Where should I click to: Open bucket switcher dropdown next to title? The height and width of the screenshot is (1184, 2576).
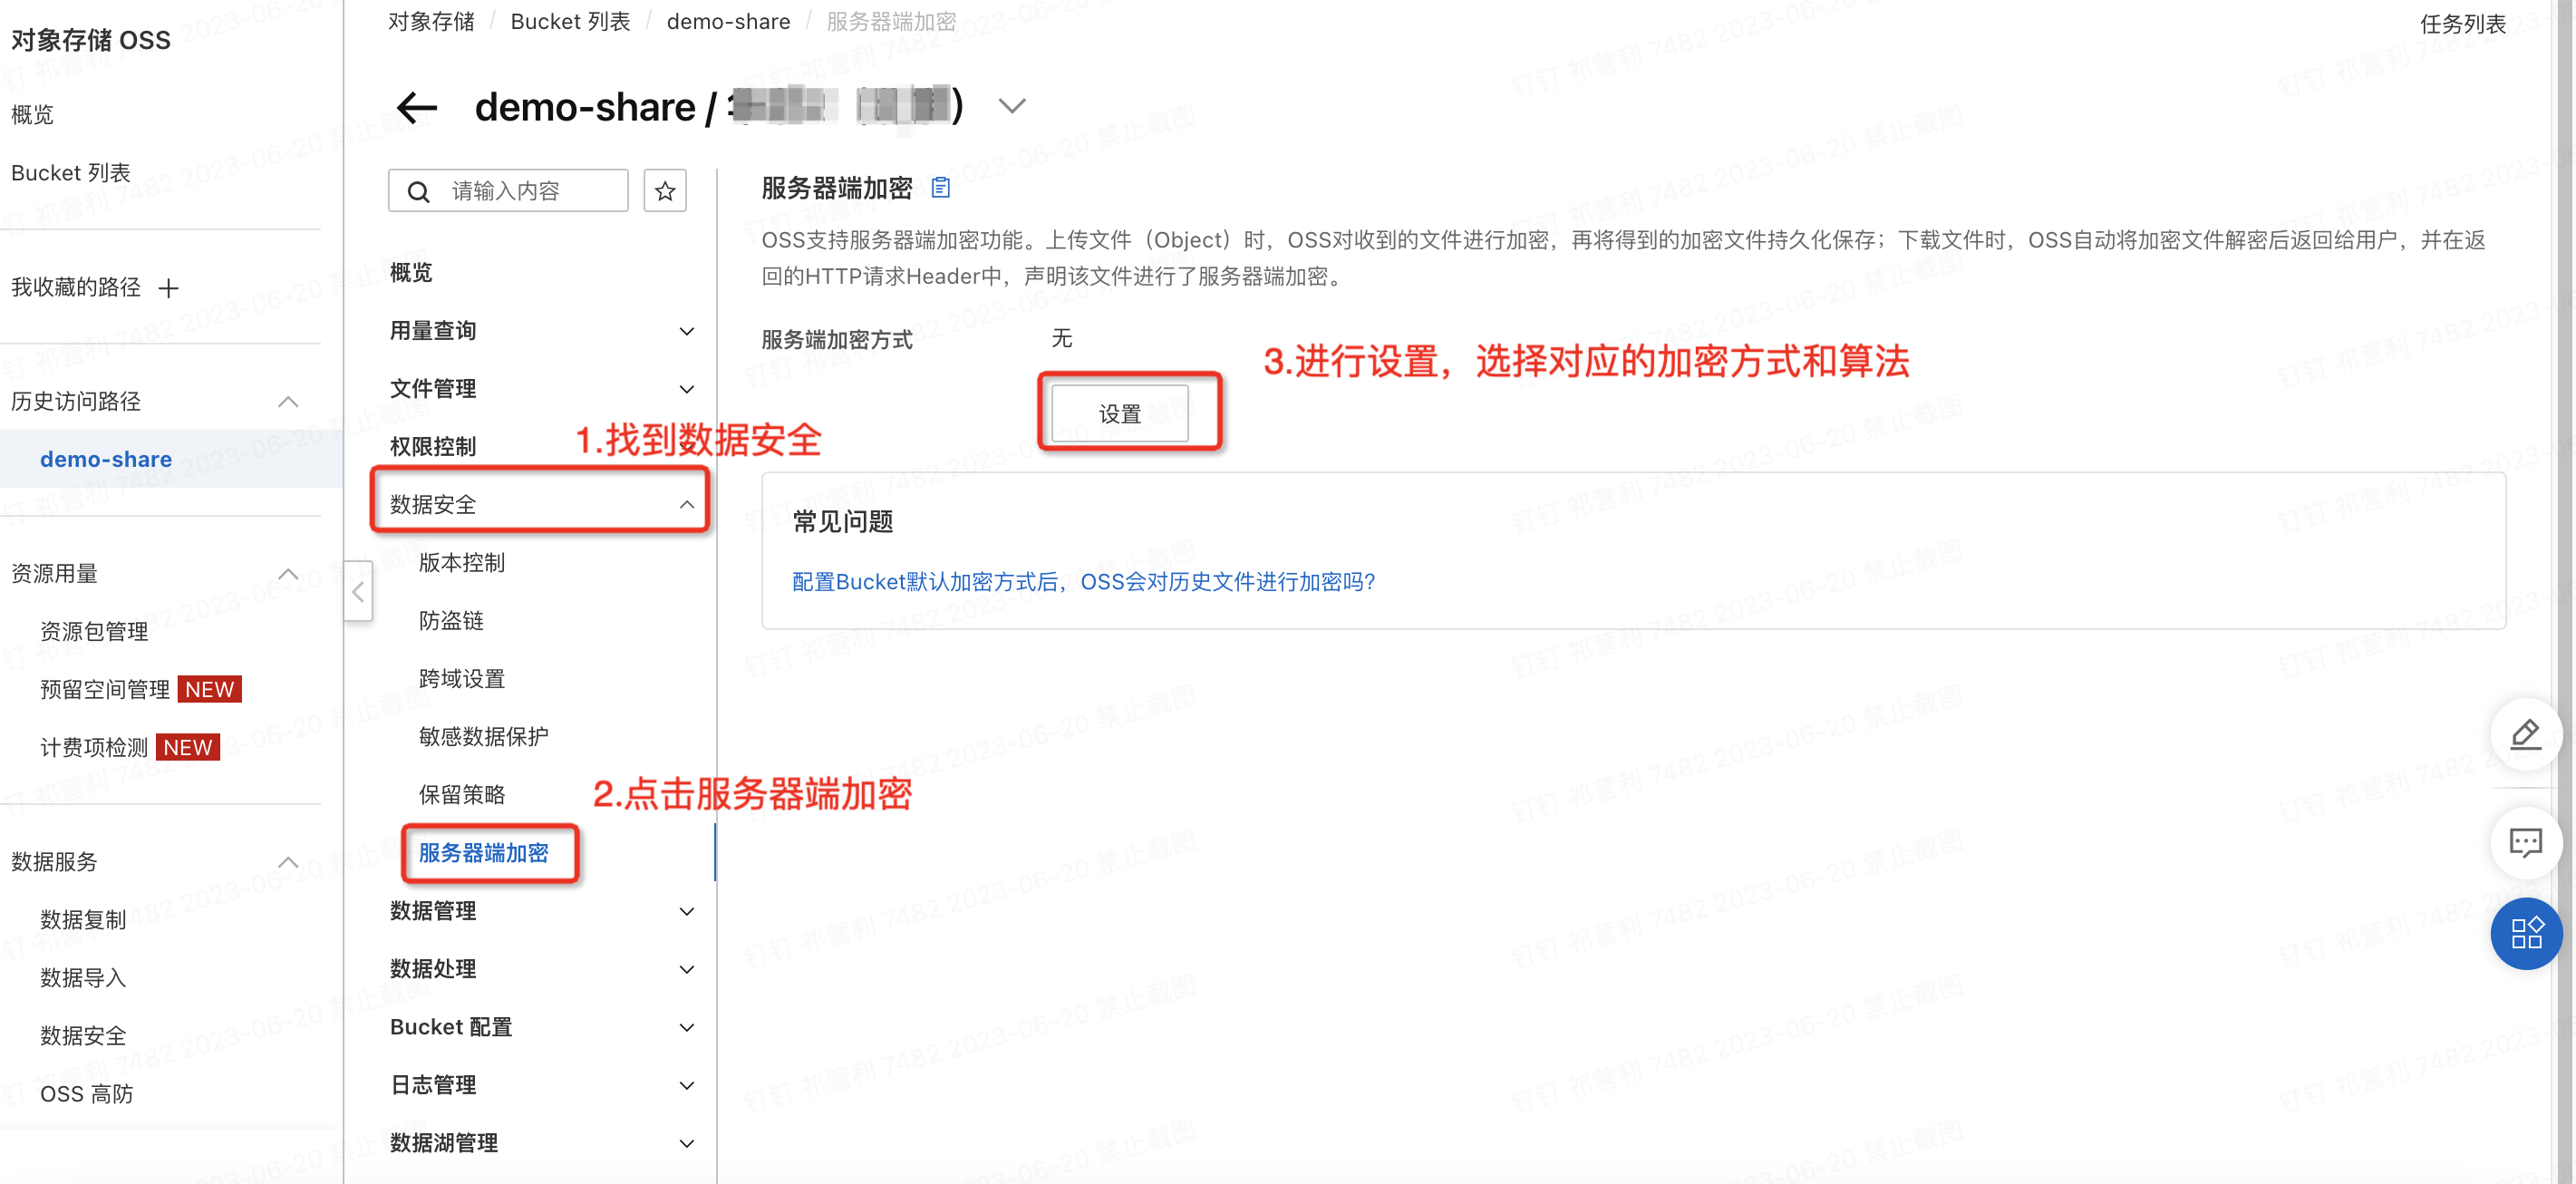click(x=1012, y=106)
